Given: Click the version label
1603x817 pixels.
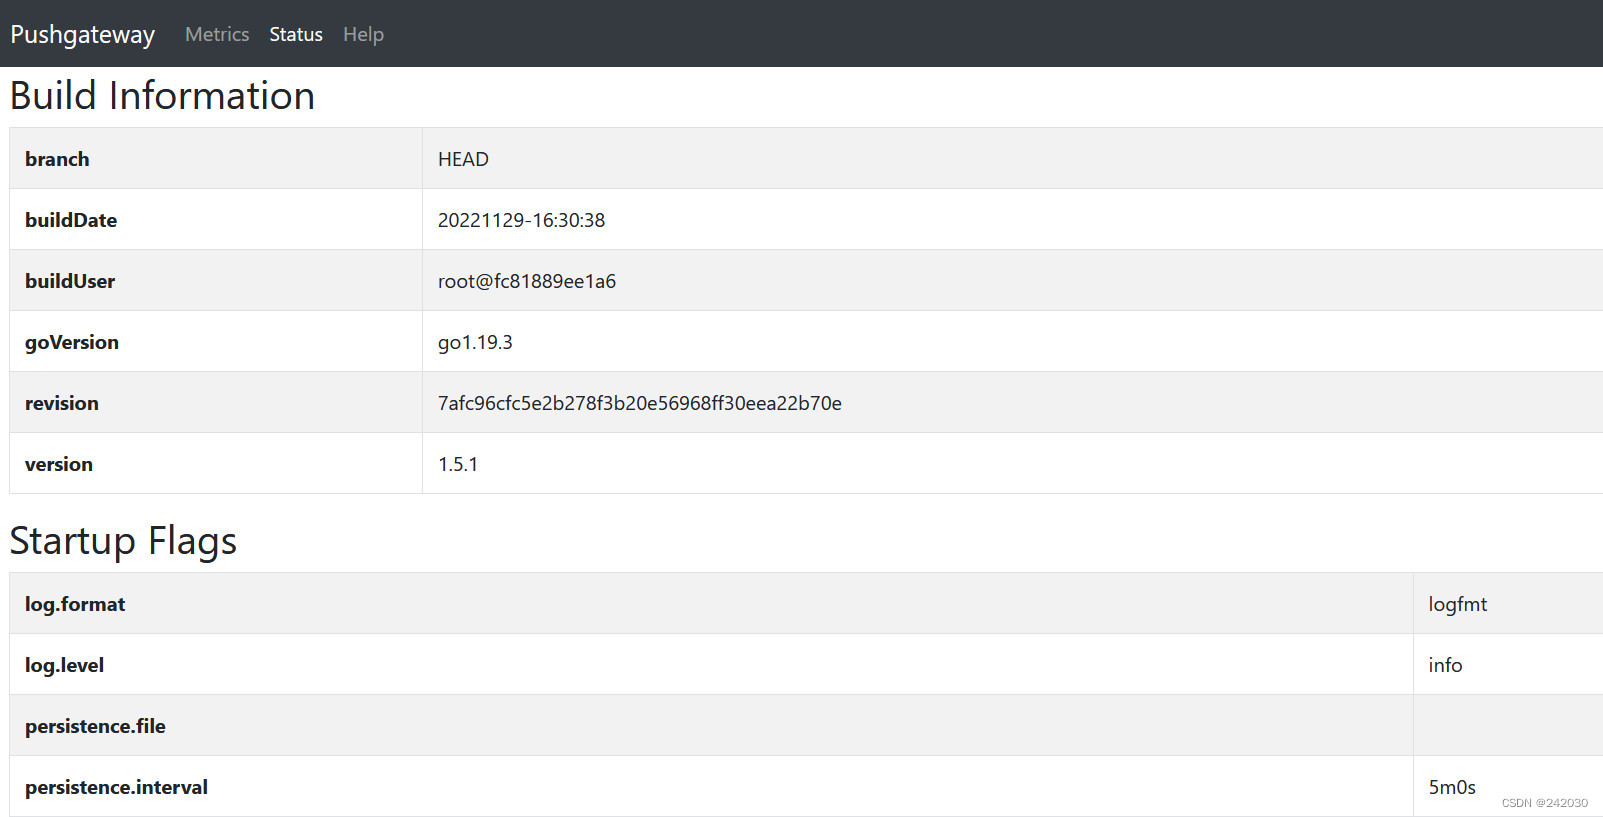Looking at the screenshot, I should tap(59, 464).
